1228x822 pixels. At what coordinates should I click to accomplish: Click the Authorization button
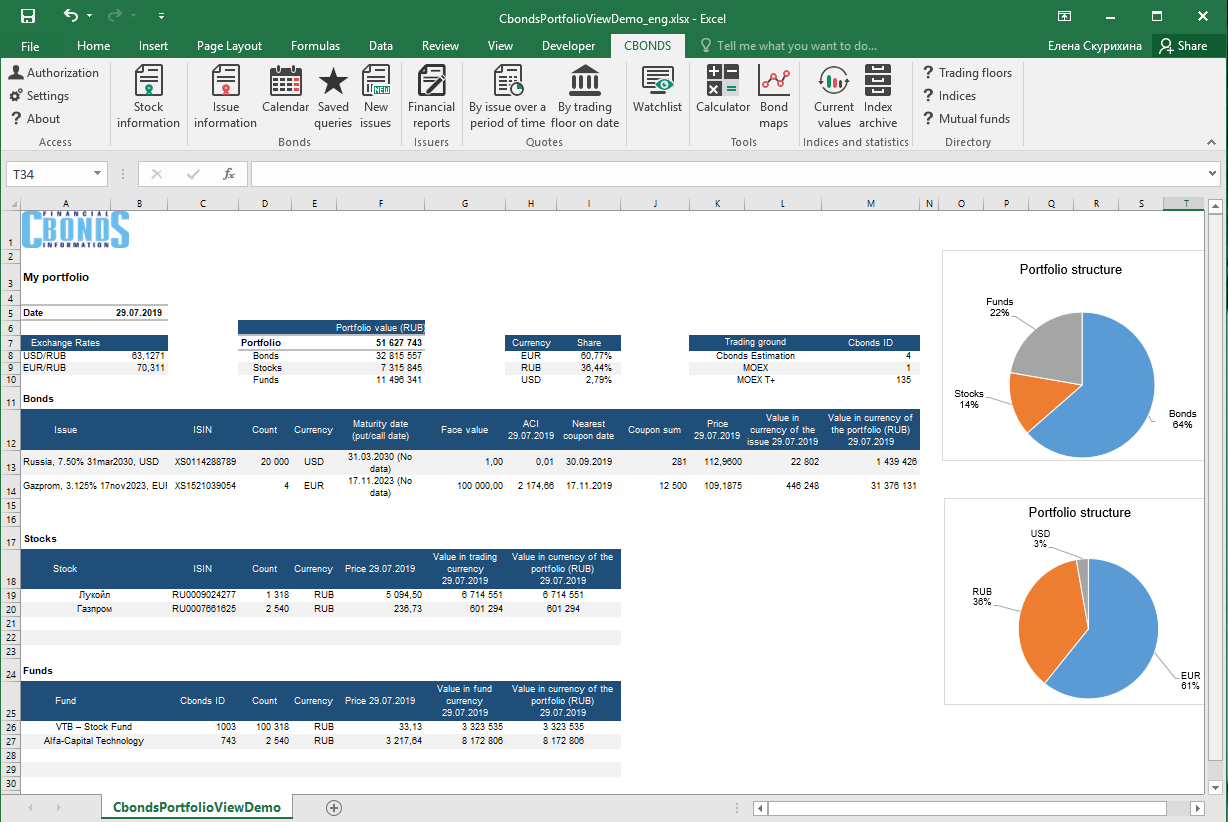point(54,73)
